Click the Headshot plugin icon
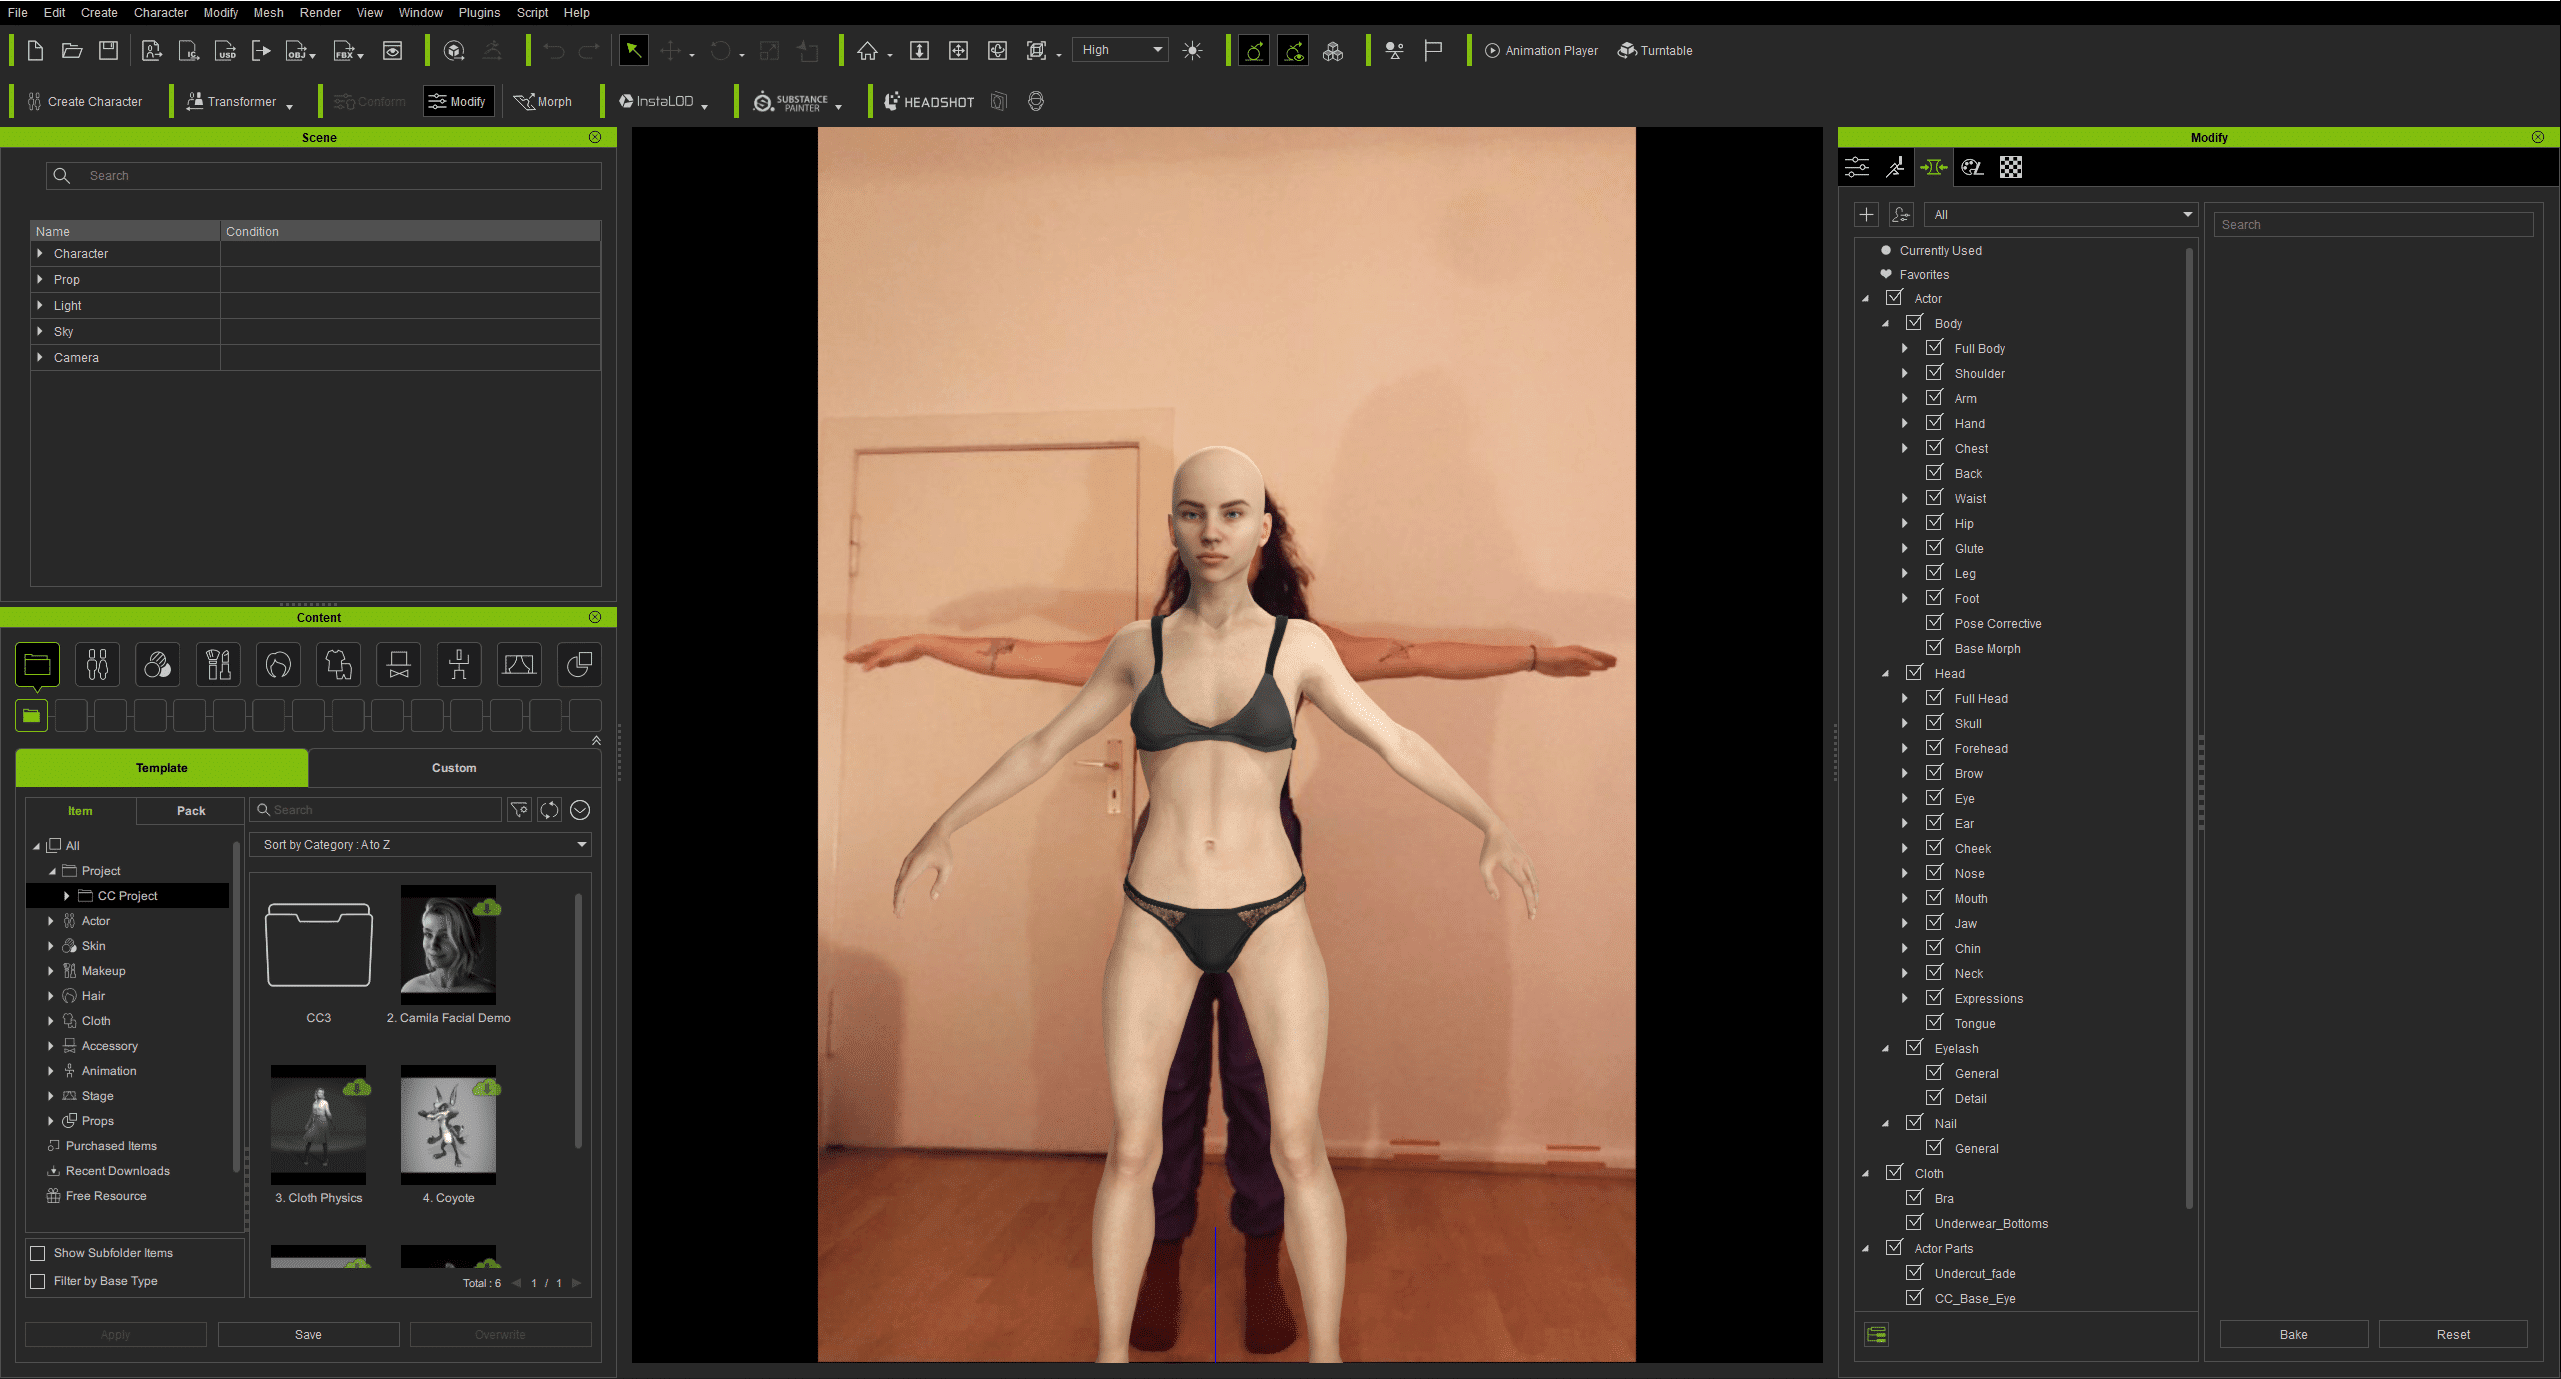This screenshot has width=2561, height=1379. (928, 102)
